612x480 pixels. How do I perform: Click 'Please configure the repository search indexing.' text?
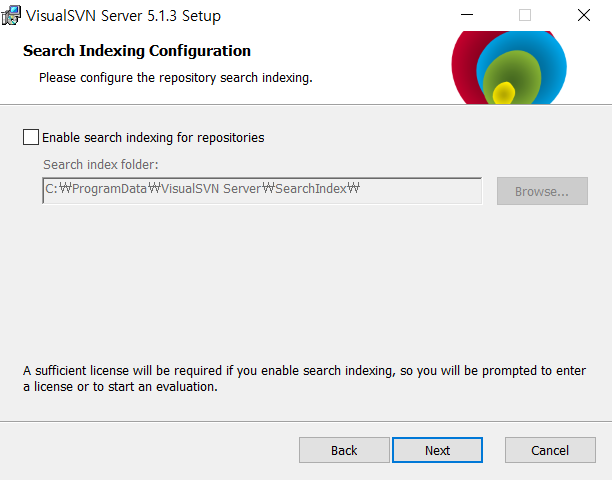(x=176, y=78)
